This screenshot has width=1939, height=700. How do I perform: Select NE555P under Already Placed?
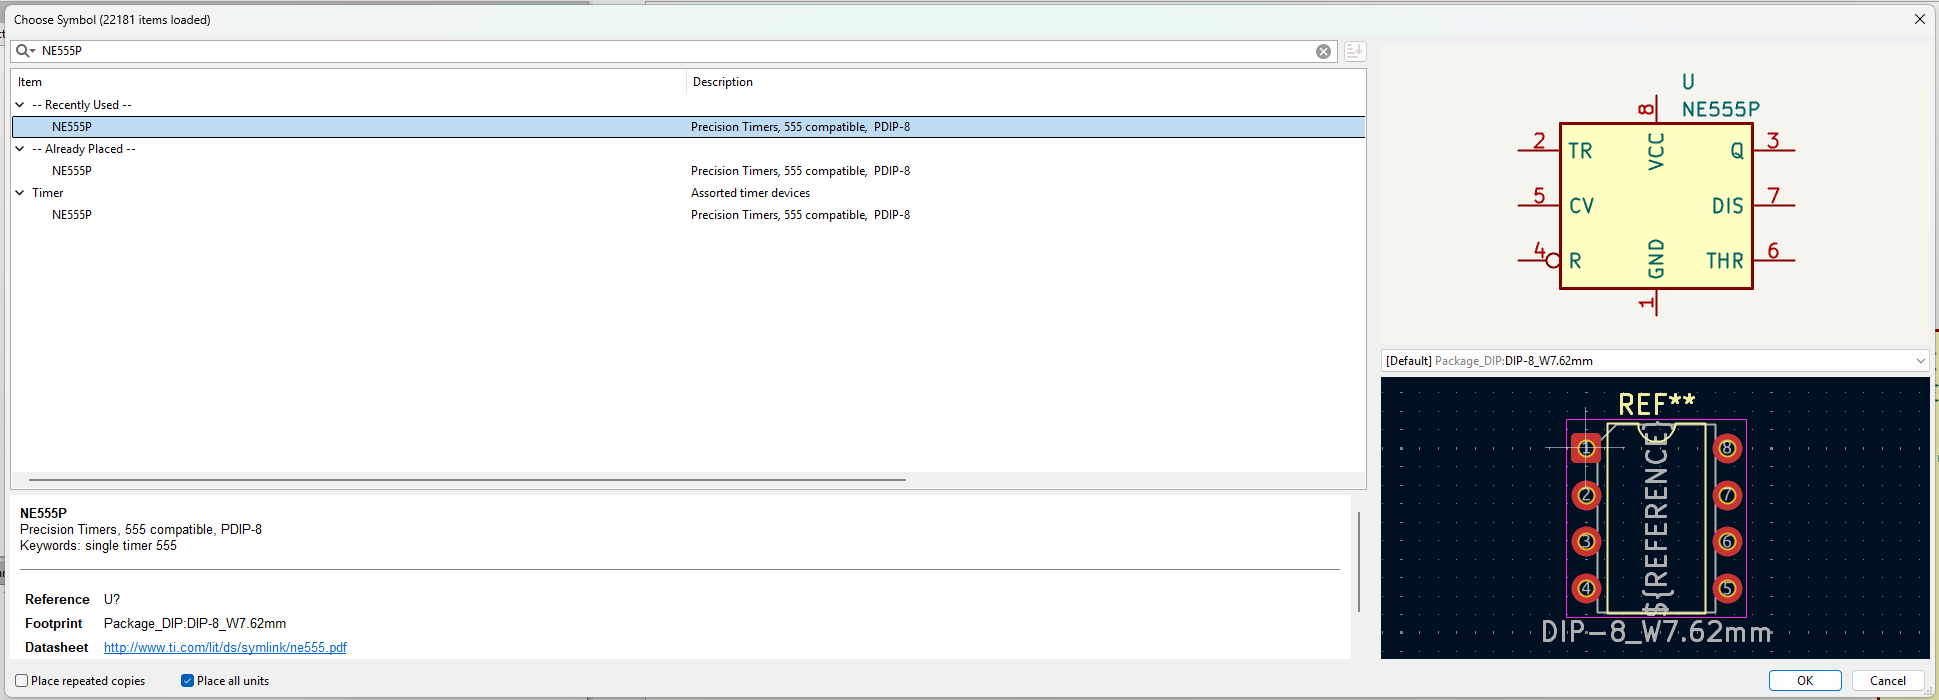(72, 171)
